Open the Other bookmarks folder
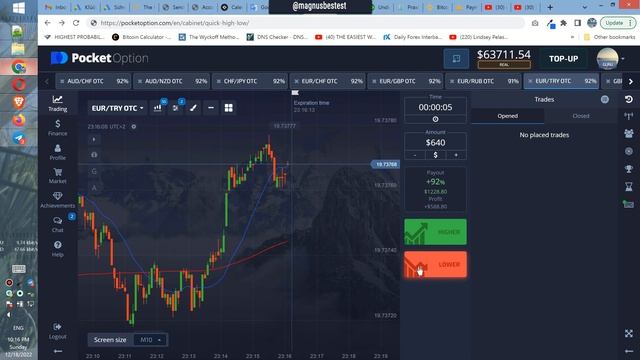This screenshot has height=360, width=640. coord(609,37)
